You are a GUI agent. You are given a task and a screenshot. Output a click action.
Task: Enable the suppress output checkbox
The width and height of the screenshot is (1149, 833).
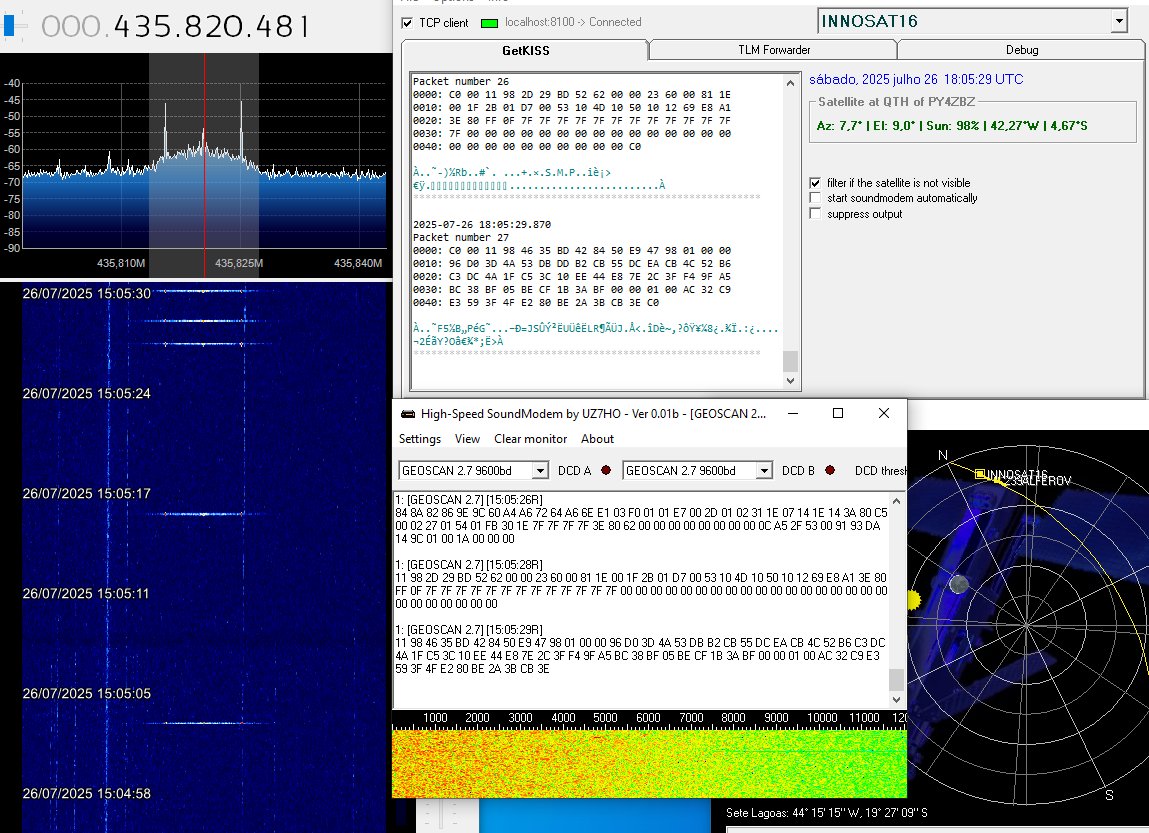pos(815,214)
